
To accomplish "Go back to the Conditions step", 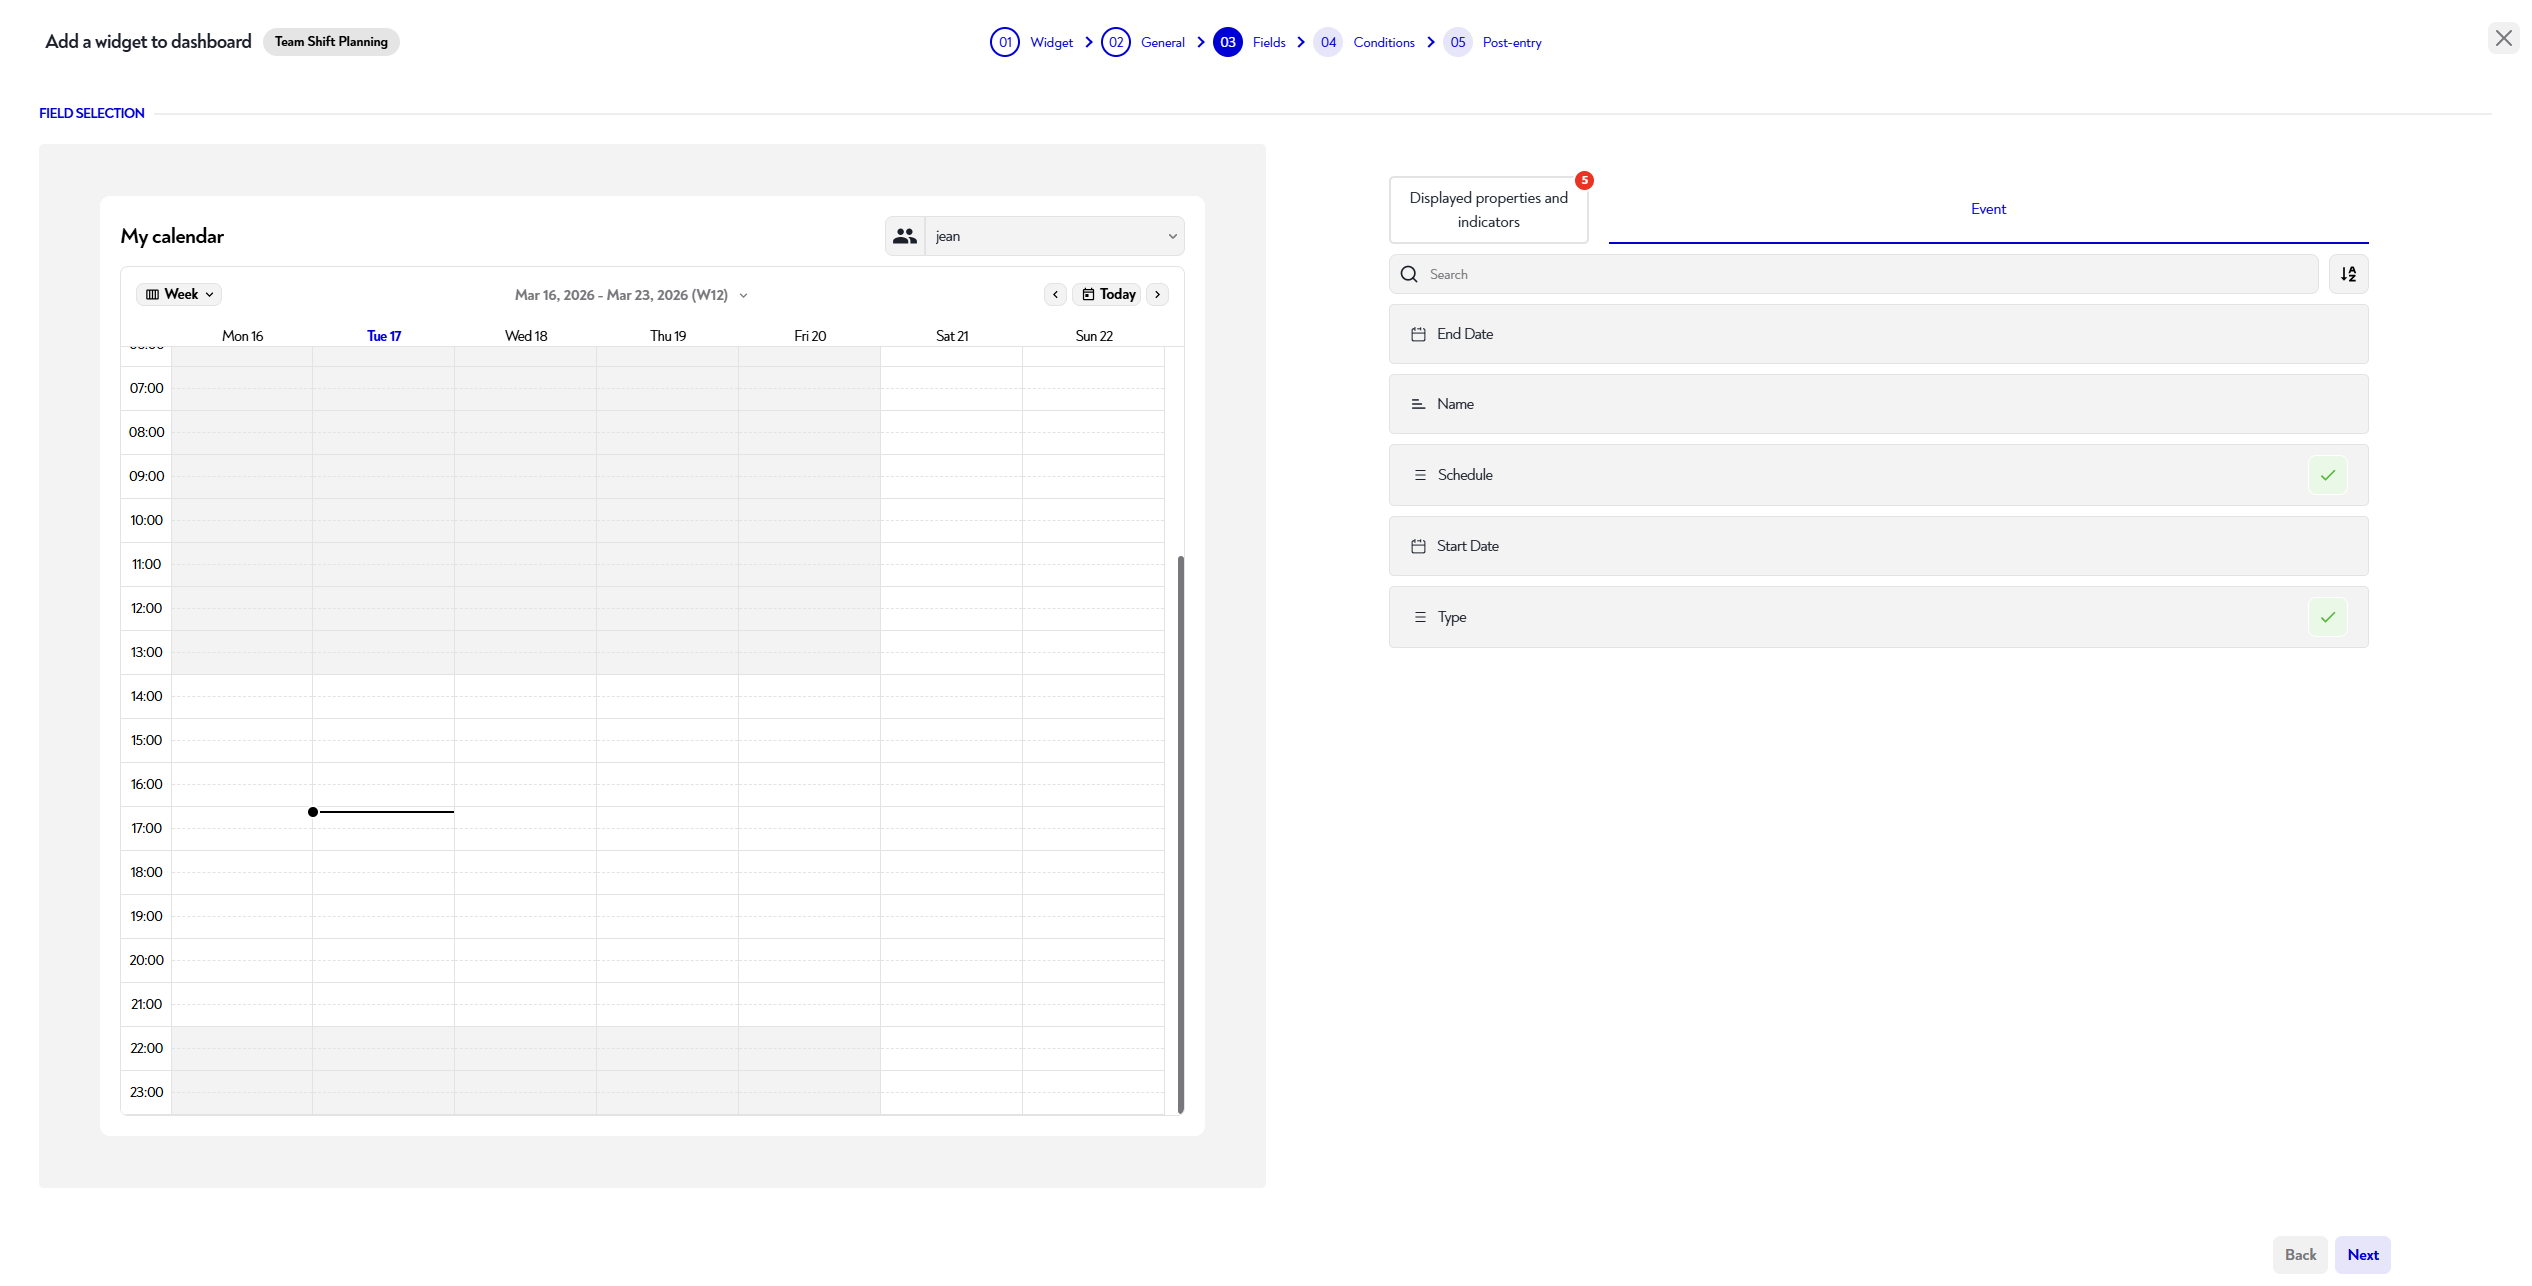I will pos(1384,42).
